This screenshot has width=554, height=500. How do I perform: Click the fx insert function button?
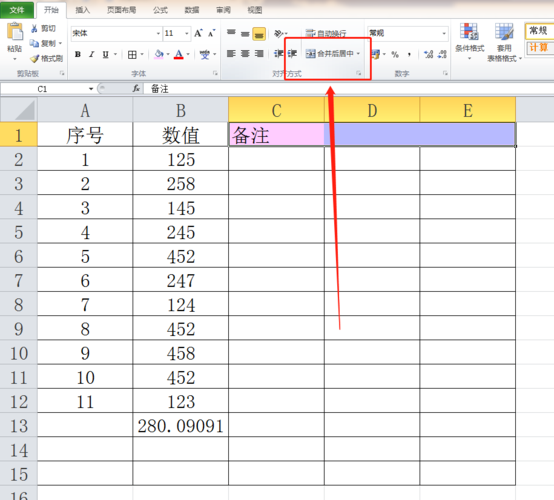tap(136, 89)
